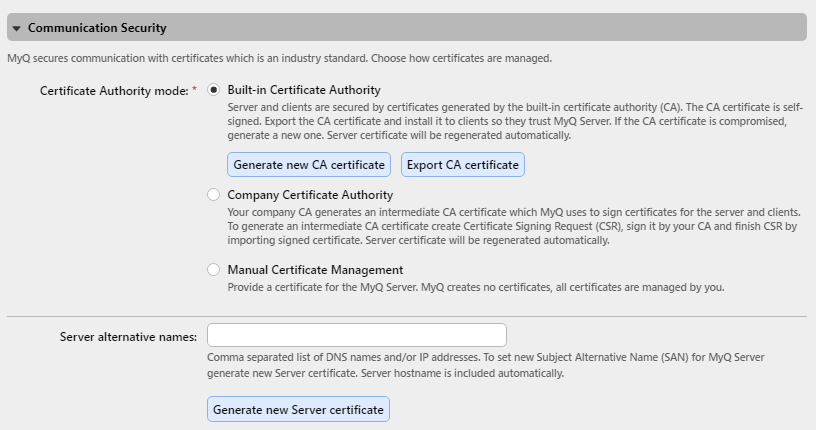Click Generate new CA certificate button

(309, 165)
